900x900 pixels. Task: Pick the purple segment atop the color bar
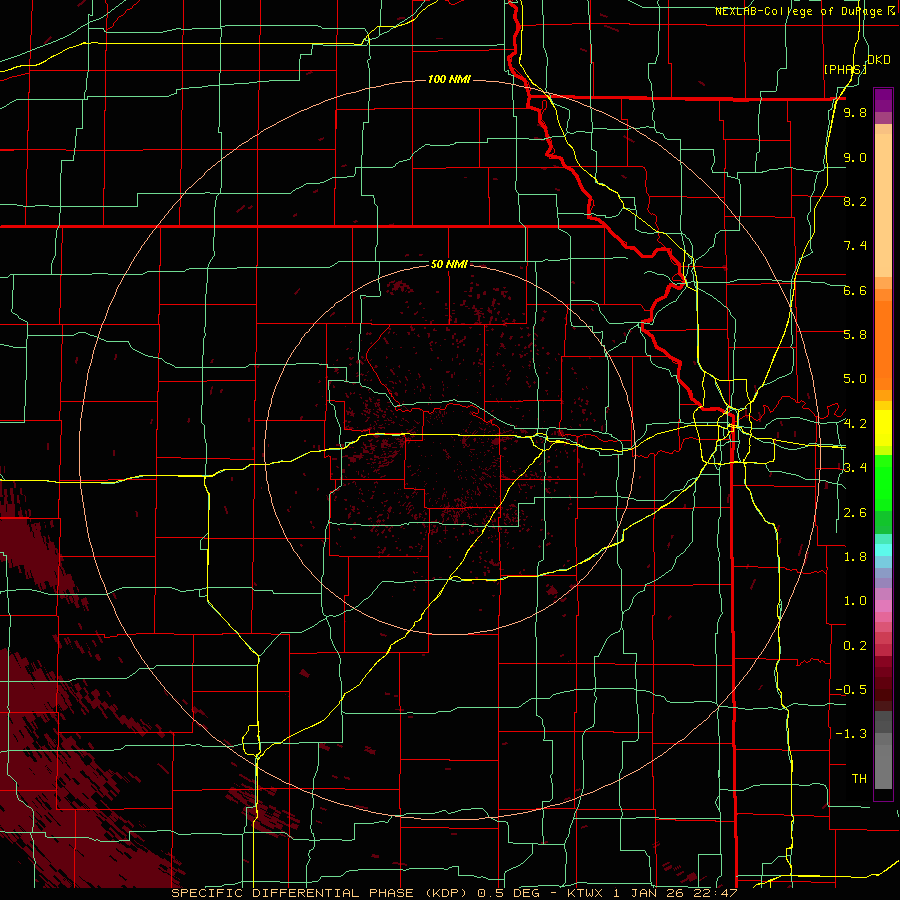pos(883,100)
